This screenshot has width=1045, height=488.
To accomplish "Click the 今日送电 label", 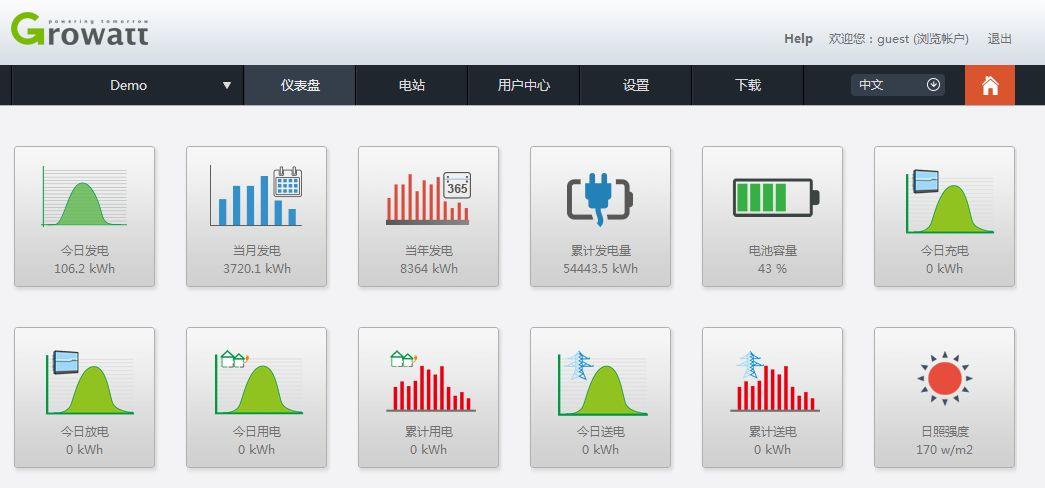I will [600, 432].
